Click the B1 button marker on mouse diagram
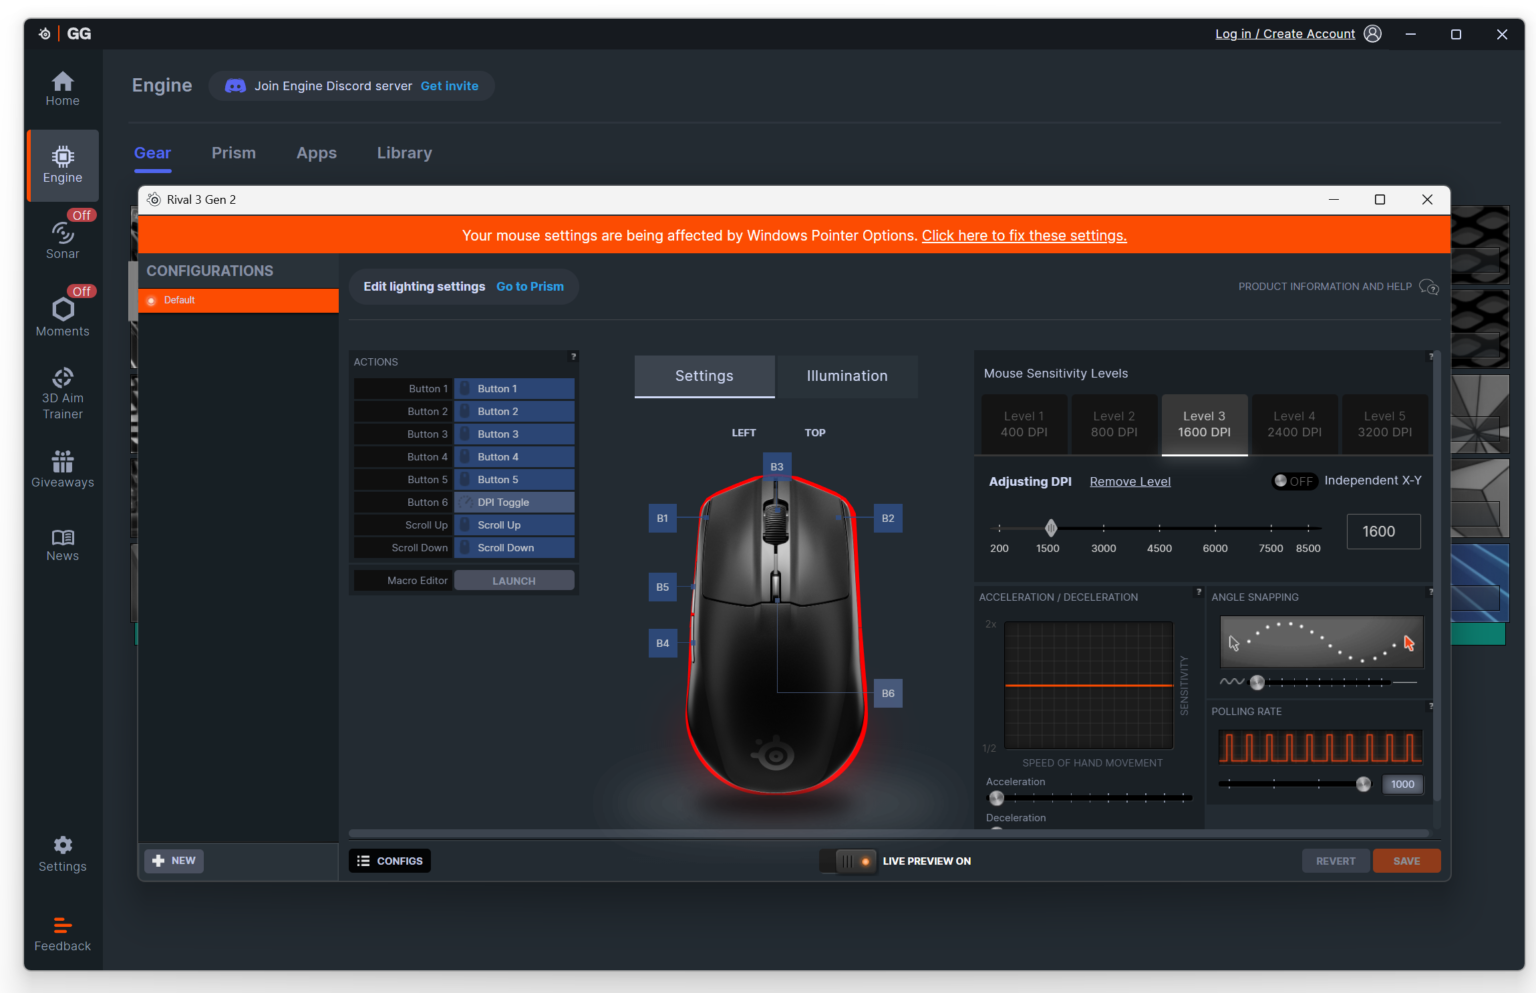Screen dimensions: 1536x993 [662, 518]
